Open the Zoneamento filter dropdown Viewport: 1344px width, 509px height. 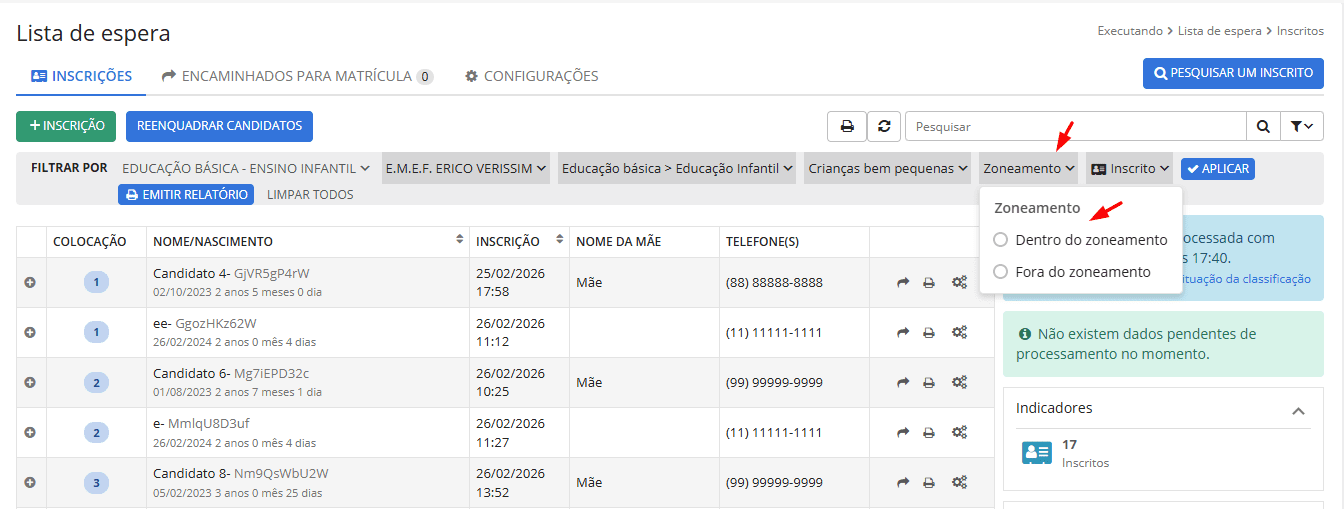click(1029, 169)
